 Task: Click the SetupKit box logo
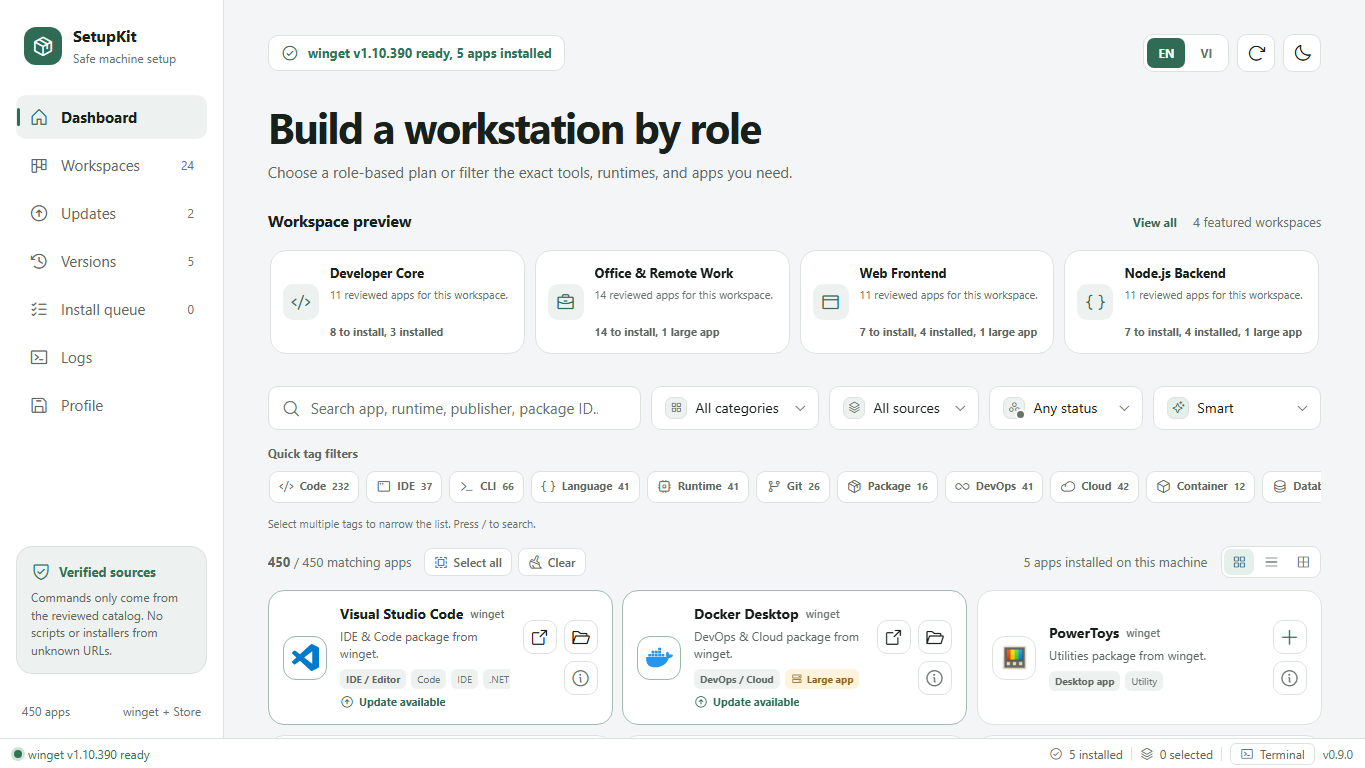(x=43, y=46)
